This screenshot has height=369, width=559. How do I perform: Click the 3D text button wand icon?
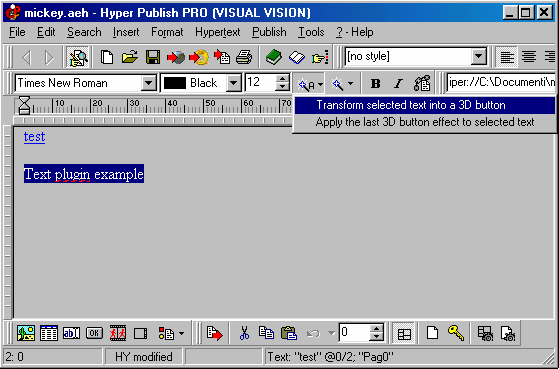tap(306, 84)
